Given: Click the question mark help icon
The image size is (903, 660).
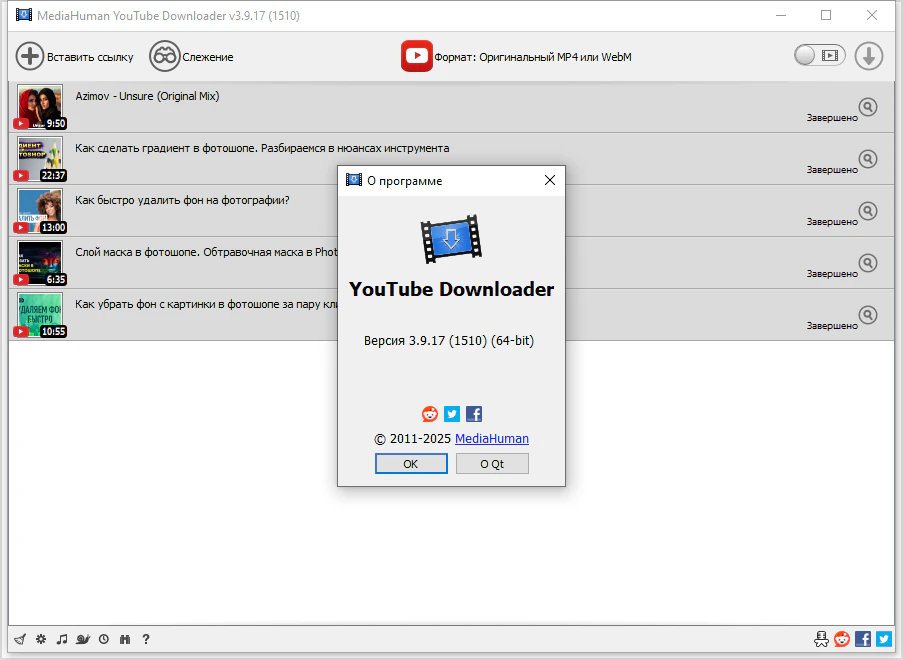Looking at the screenshot, I should [146, 639].
